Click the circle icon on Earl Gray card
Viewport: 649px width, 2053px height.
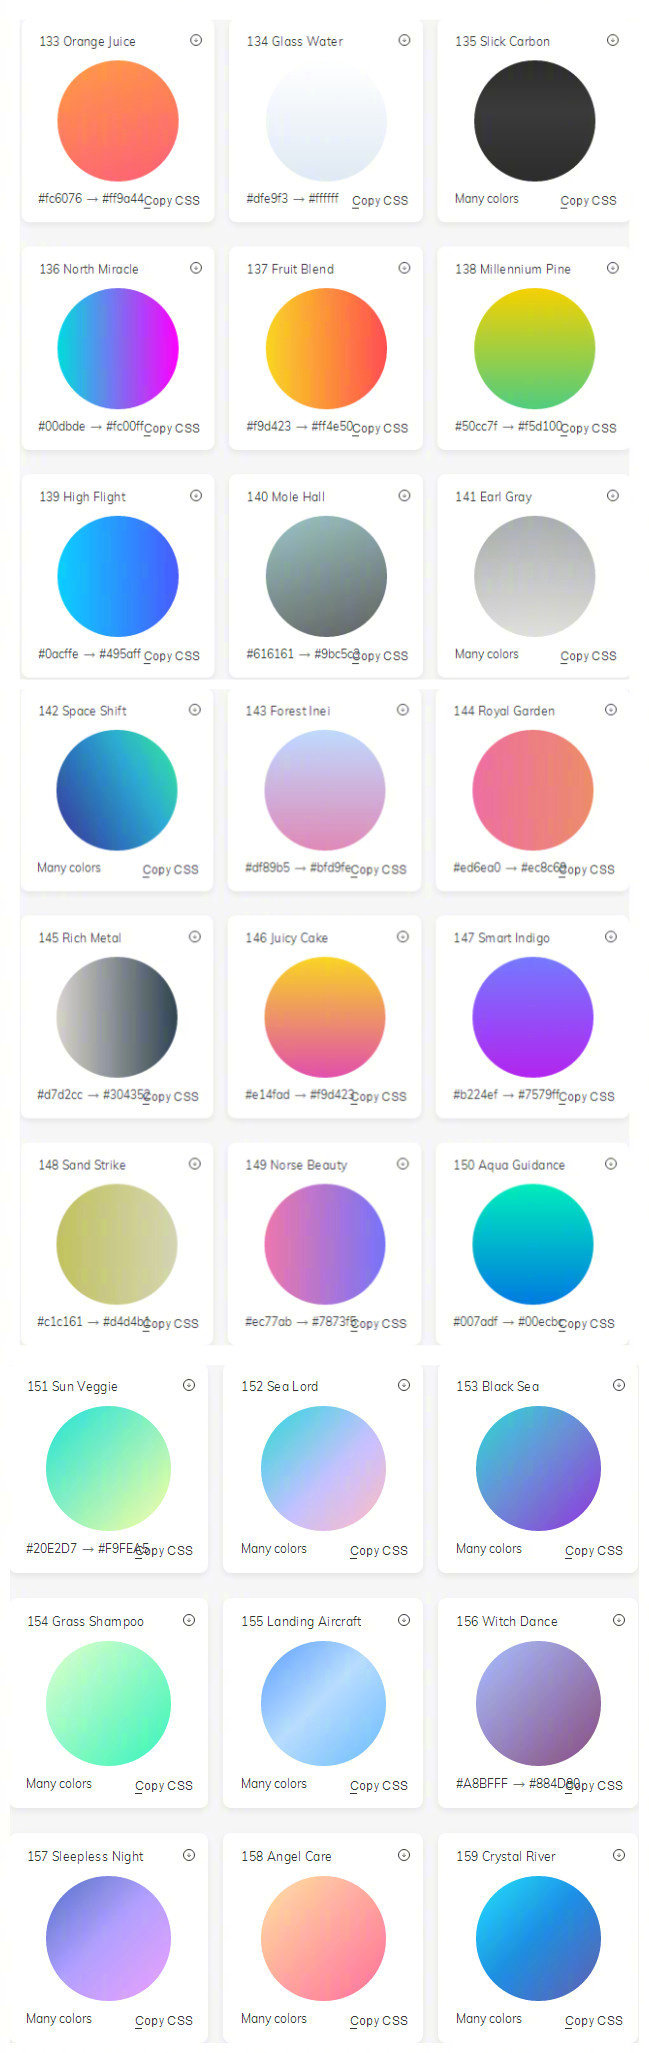(613, 495)
